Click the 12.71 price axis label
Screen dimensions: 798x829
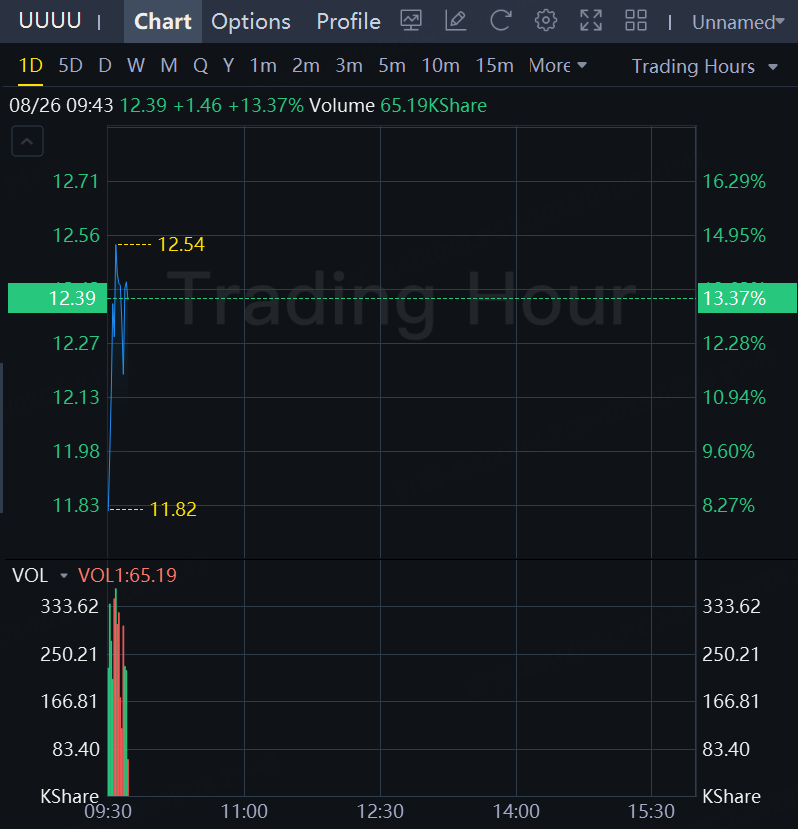tap(76, 181)
